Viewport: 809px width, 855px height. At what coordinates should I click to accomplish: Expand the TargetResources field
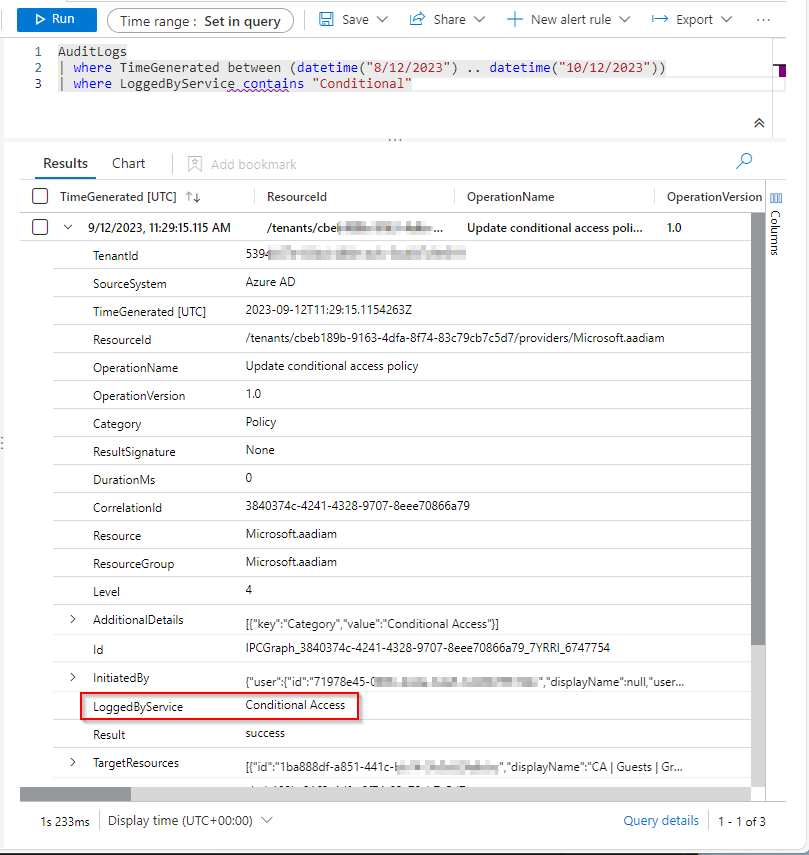point(73,762)
